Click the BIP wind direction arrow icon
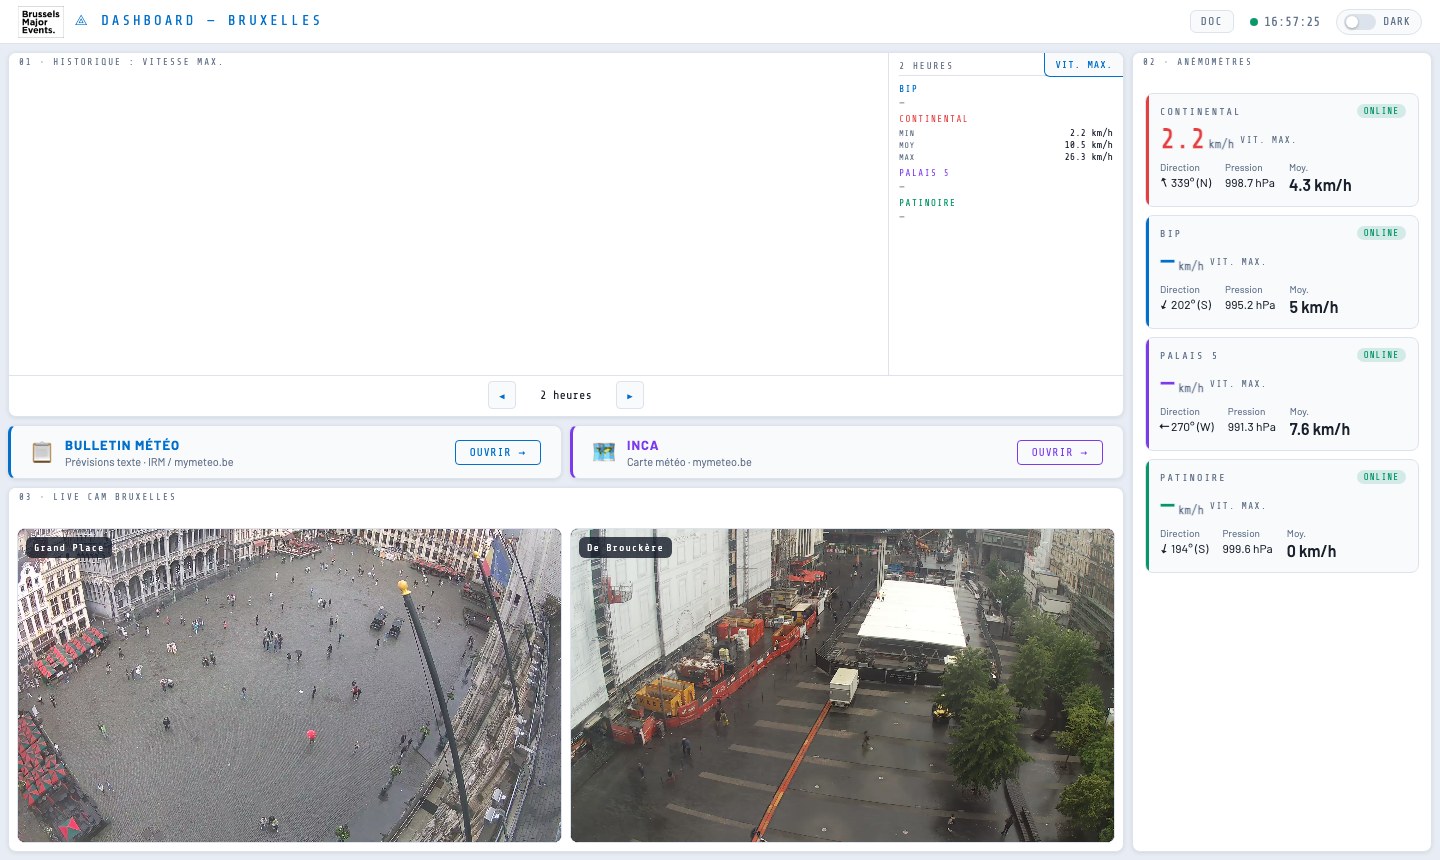The height and width of the screenshot is (860, 1440). [1164, 305]
